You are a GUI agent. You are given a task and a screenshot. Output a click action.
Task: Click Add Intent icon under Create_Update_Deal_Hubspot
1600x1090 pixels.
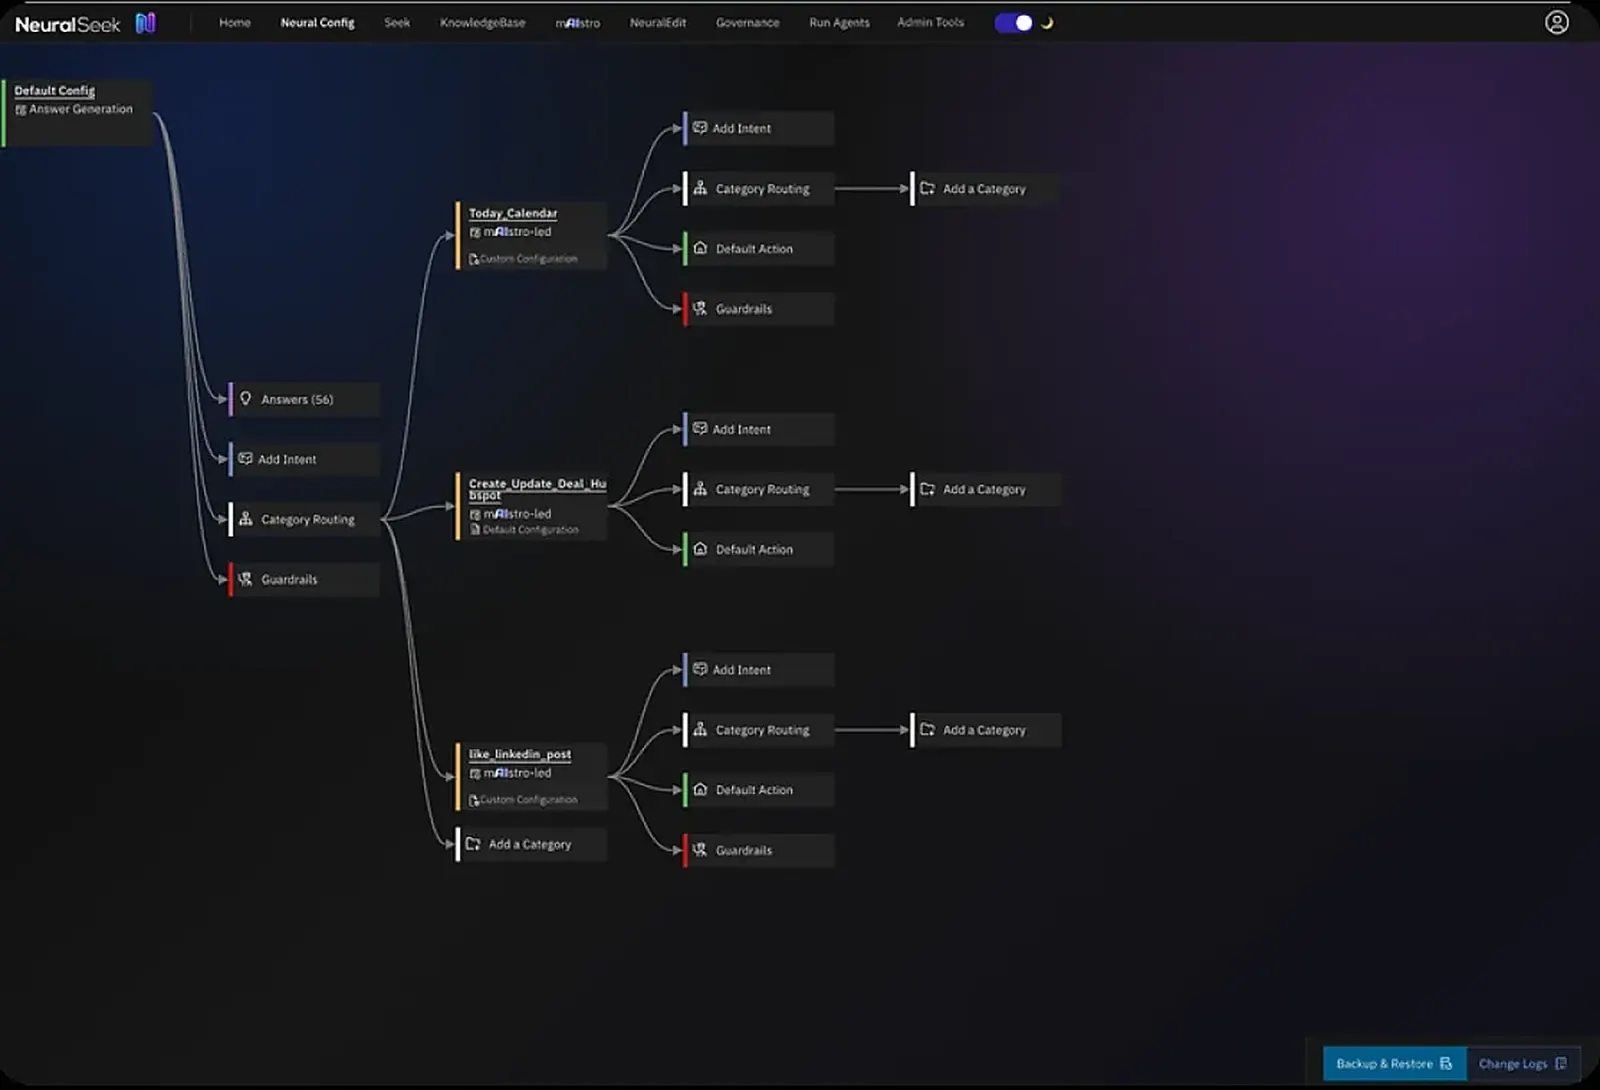(x=700, y=429)
